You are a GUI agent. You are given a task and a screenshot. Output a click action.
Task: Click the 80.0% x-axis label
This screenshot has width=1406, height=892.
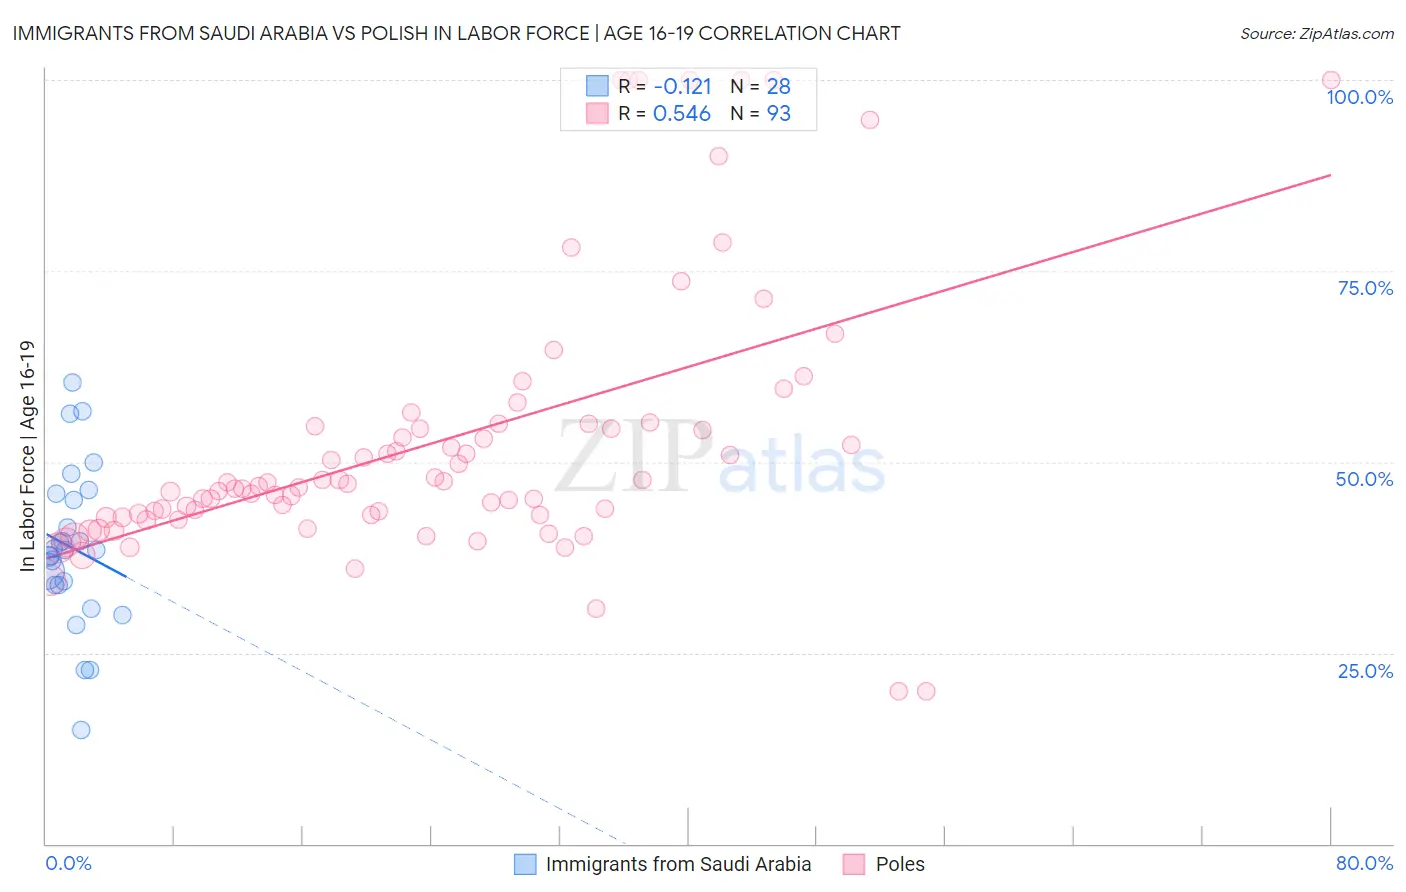coord(1364,863)
